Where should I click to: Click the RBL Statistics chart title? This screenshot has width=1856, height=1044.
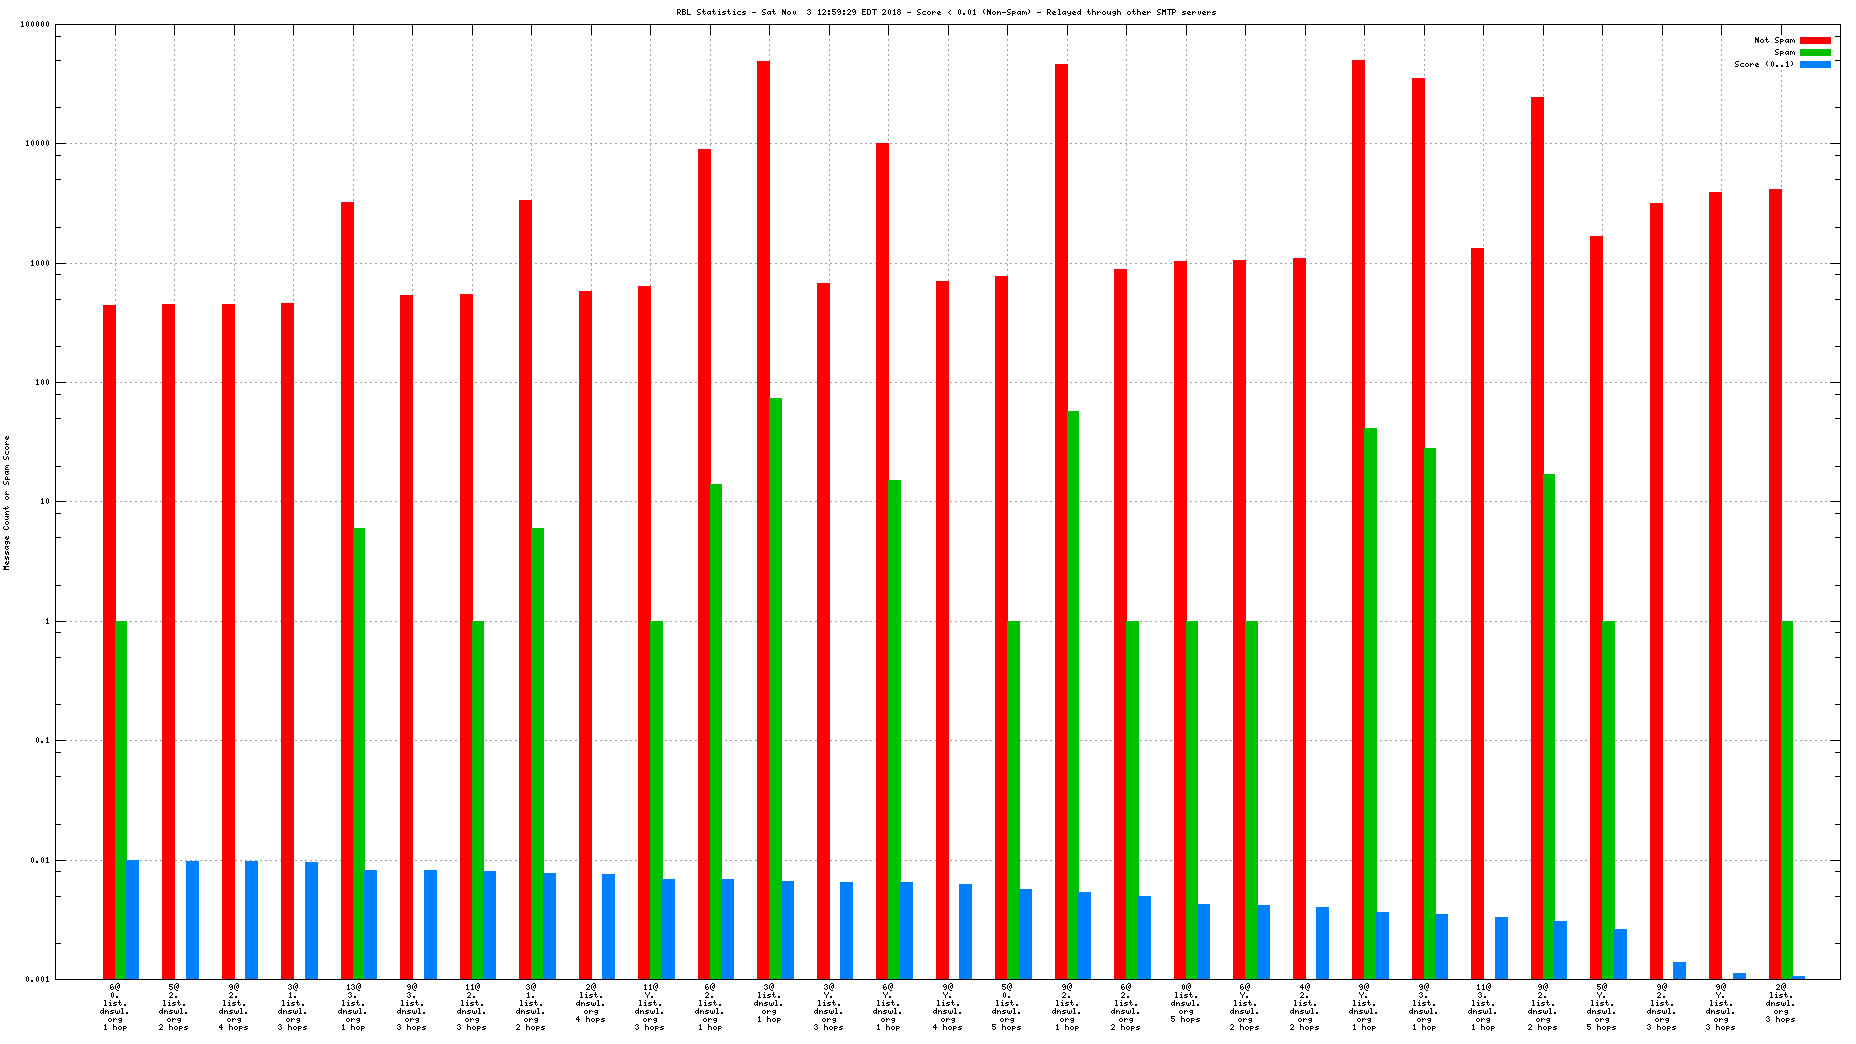[x=946, y=12]
